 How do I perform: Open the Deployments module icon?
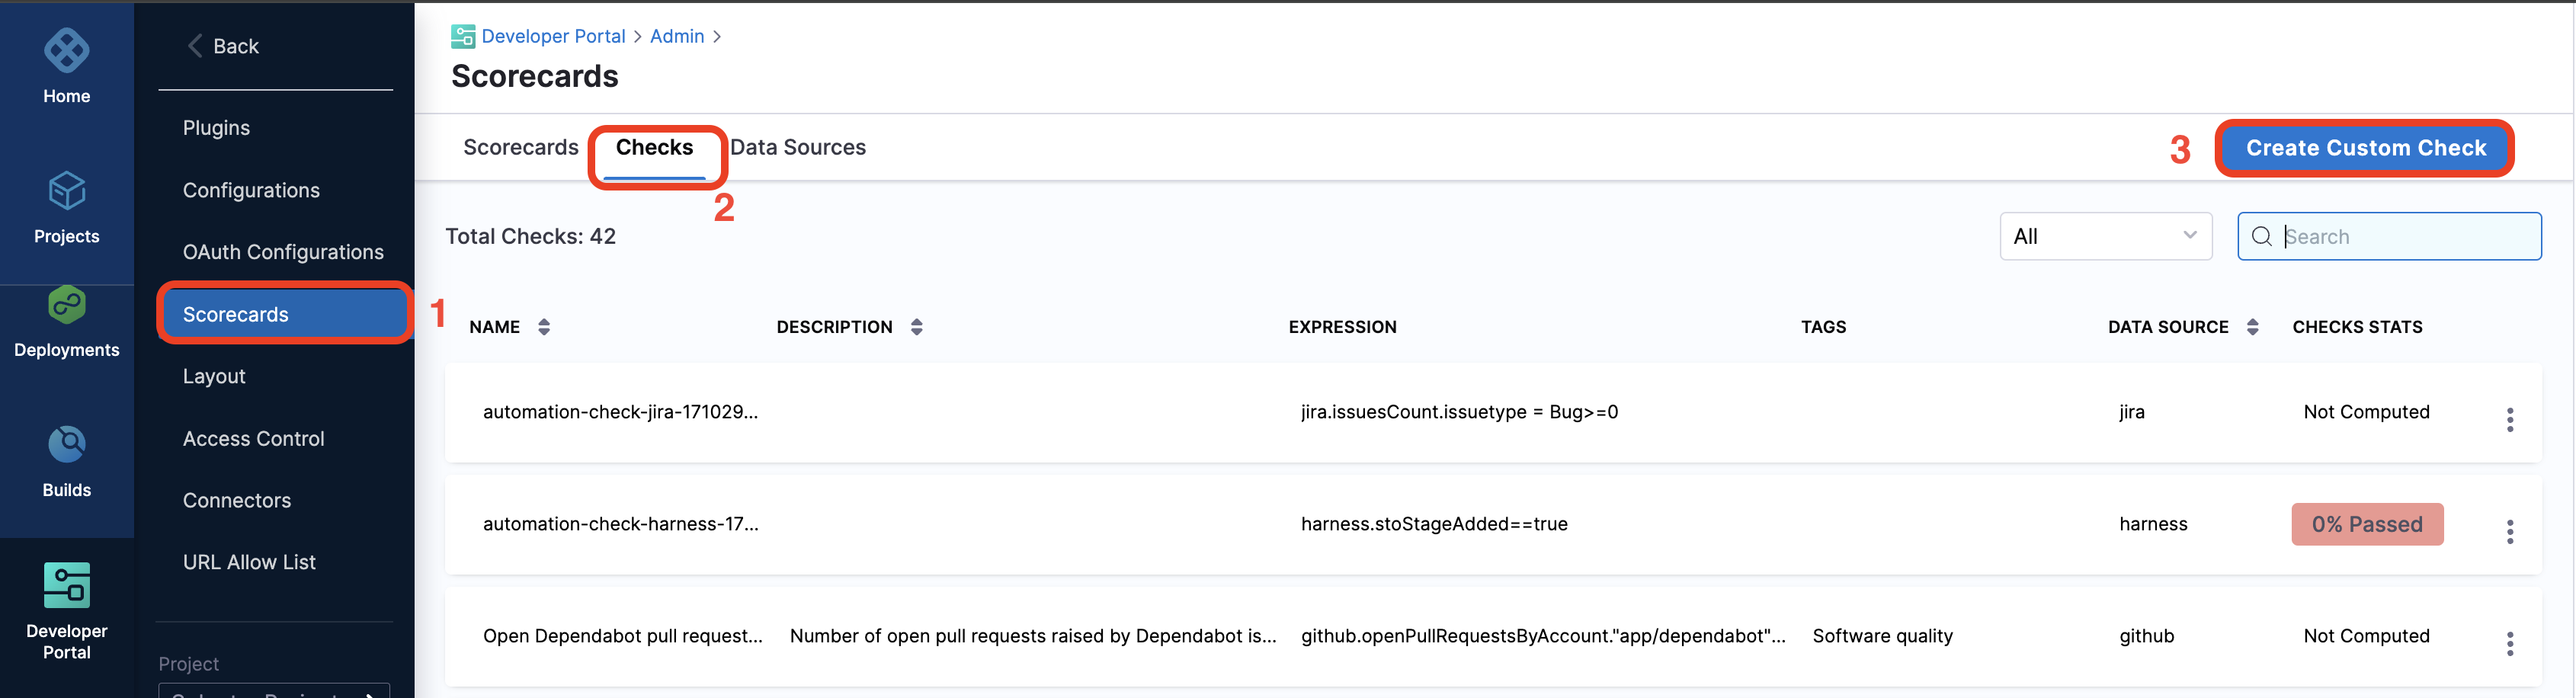click(66, 306)
